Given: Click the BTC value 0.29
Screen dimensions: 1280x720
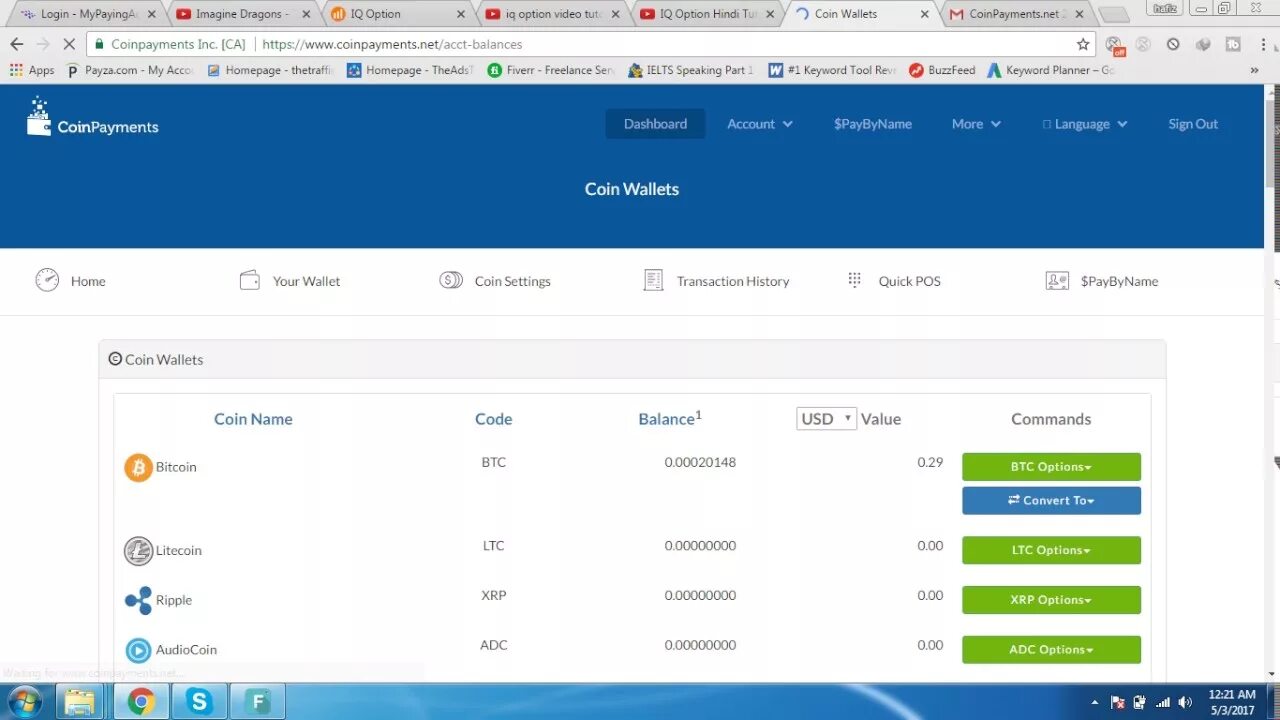Looking at the screenshot, I should coord(930,462).
